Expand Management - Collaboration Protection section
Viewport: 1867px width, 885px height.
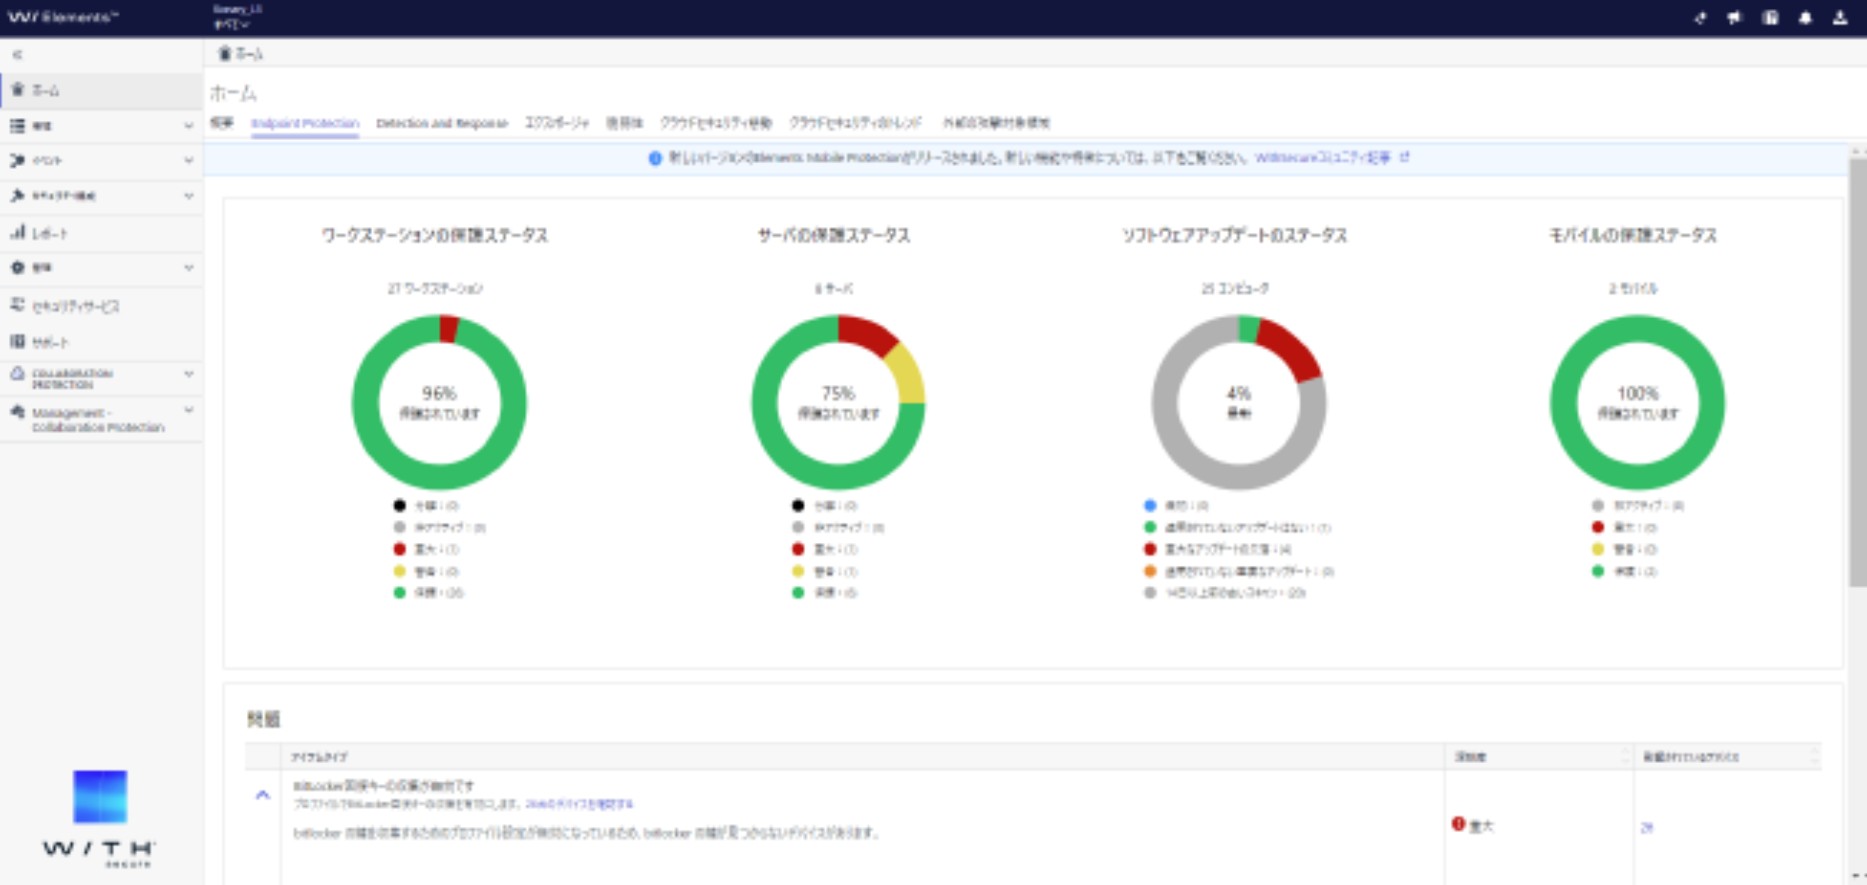pos(188,411)
